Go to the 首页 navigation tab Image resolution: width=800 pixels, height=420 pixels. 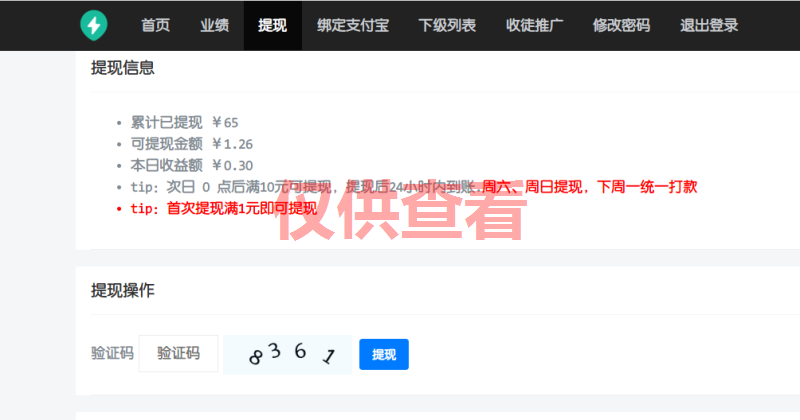pyautogui.click(x=155, y=26)
